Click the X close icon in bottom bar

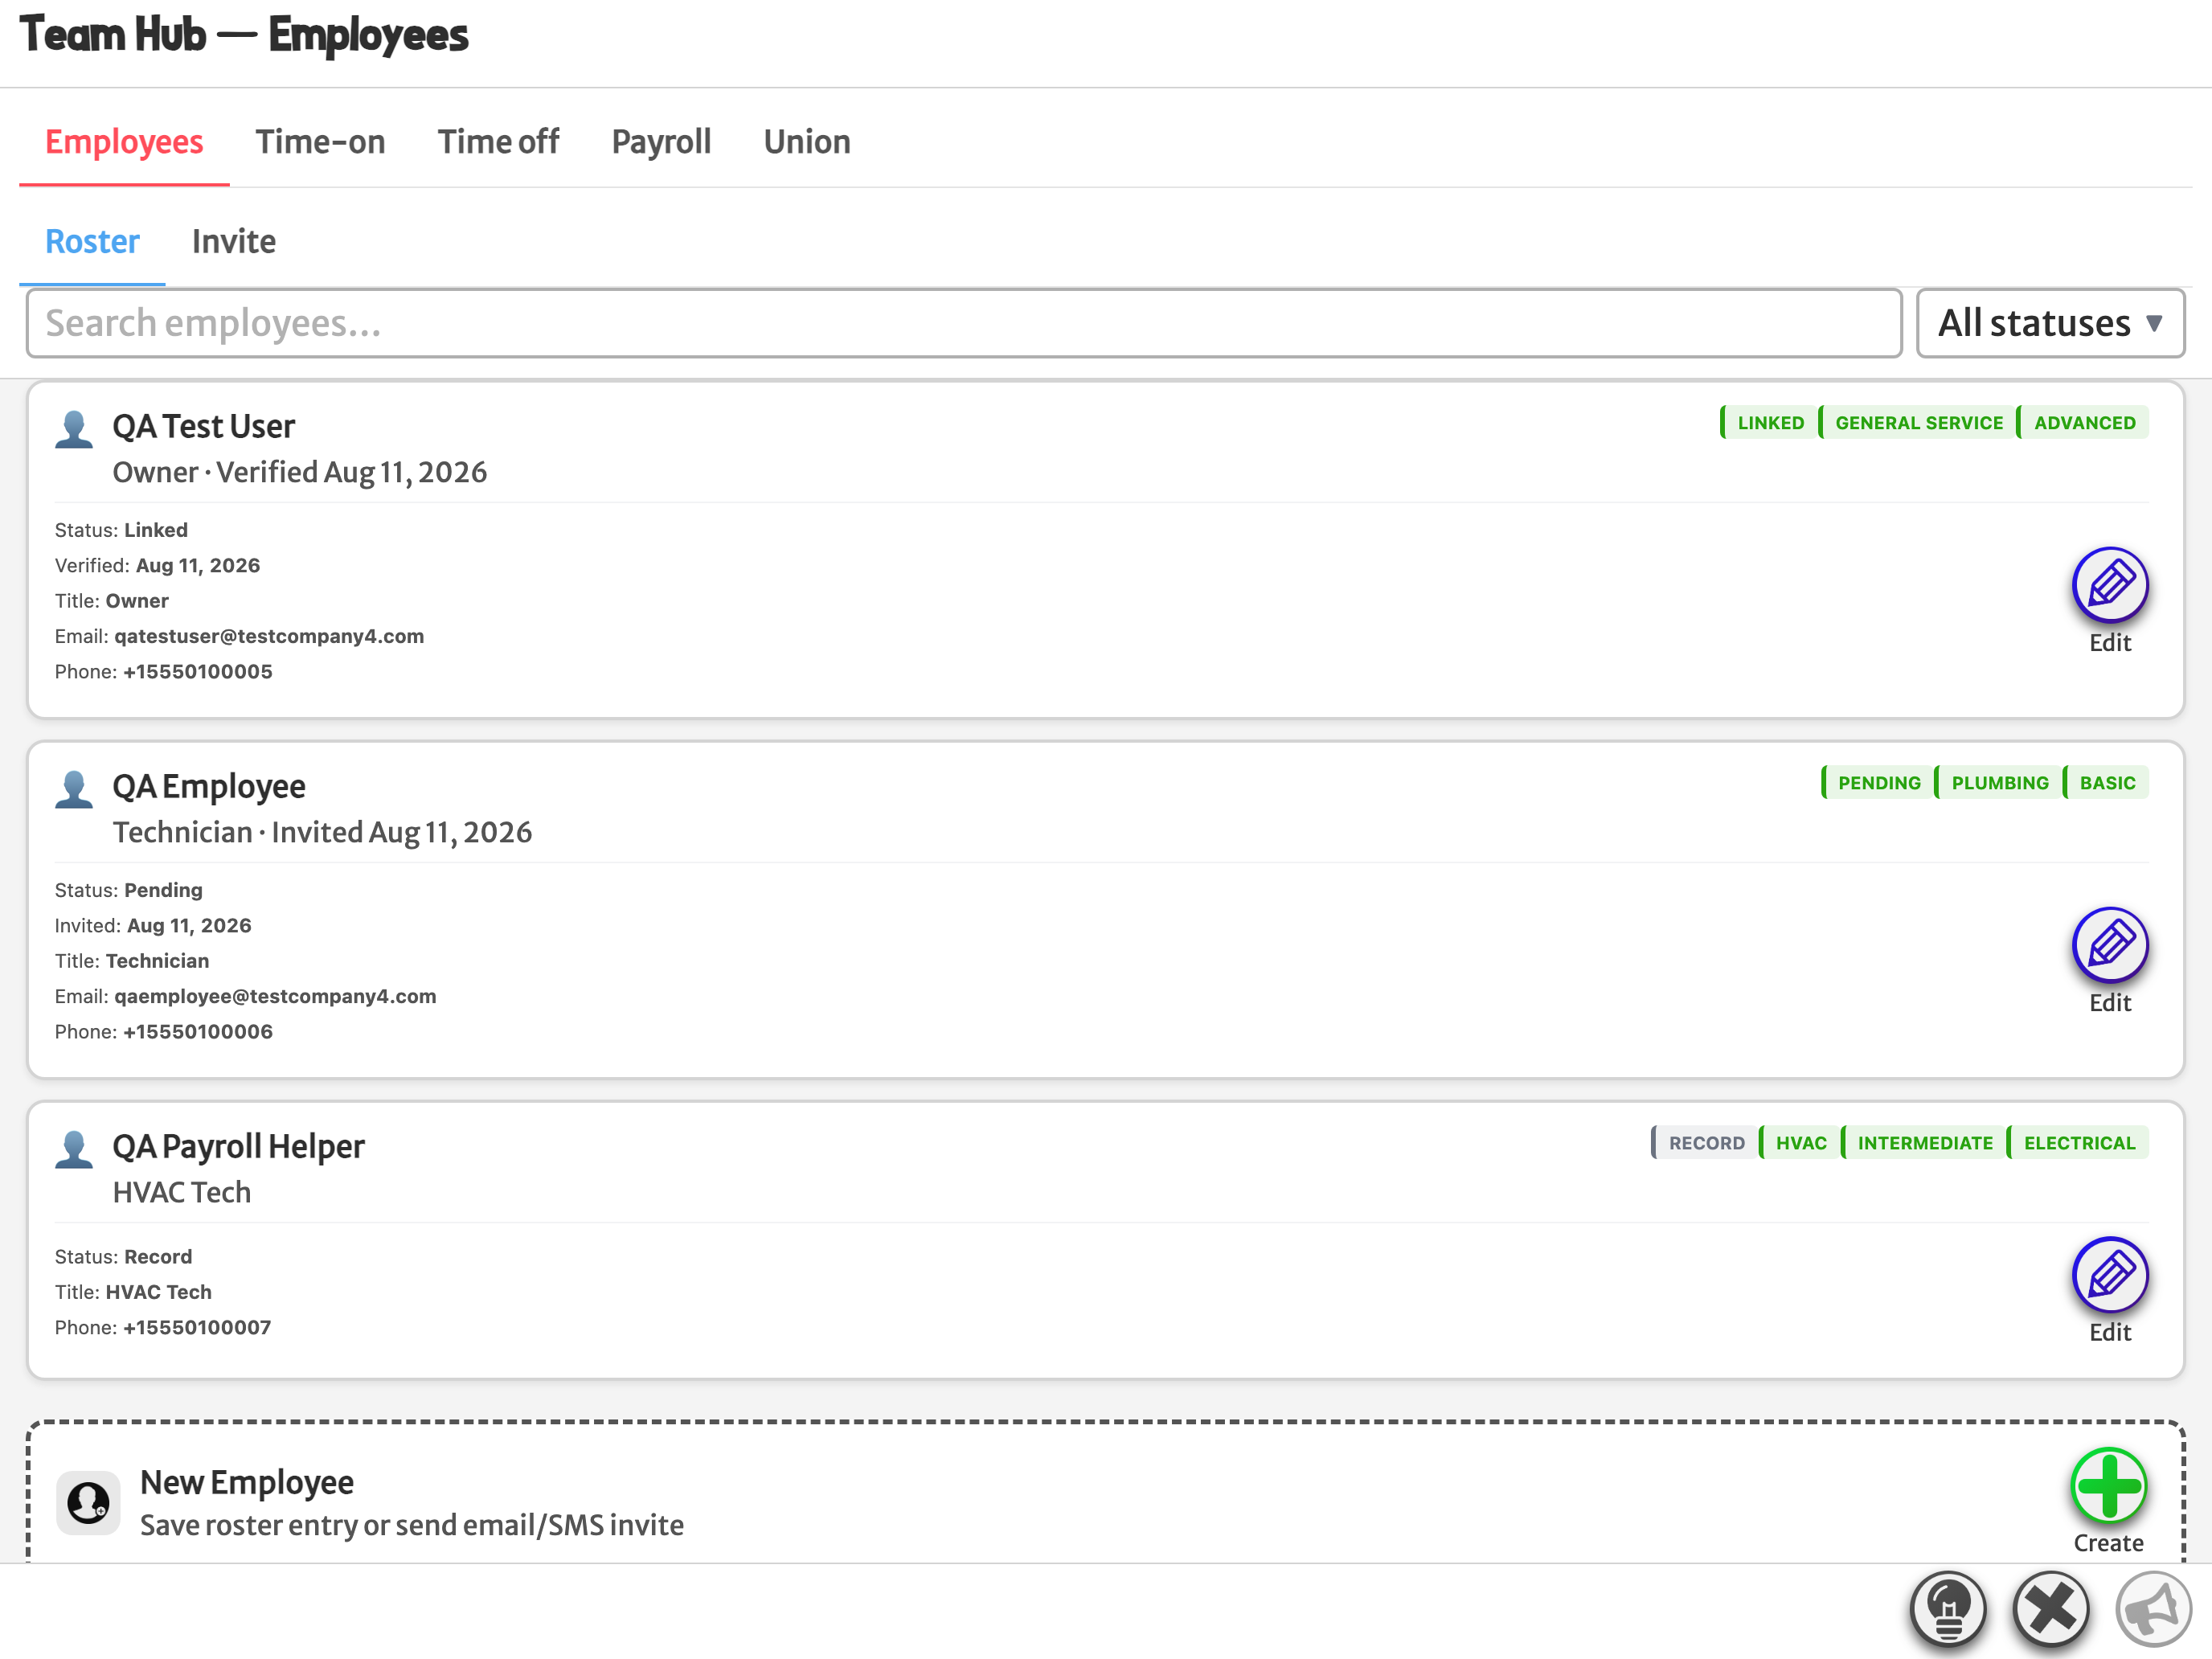2050,1610
